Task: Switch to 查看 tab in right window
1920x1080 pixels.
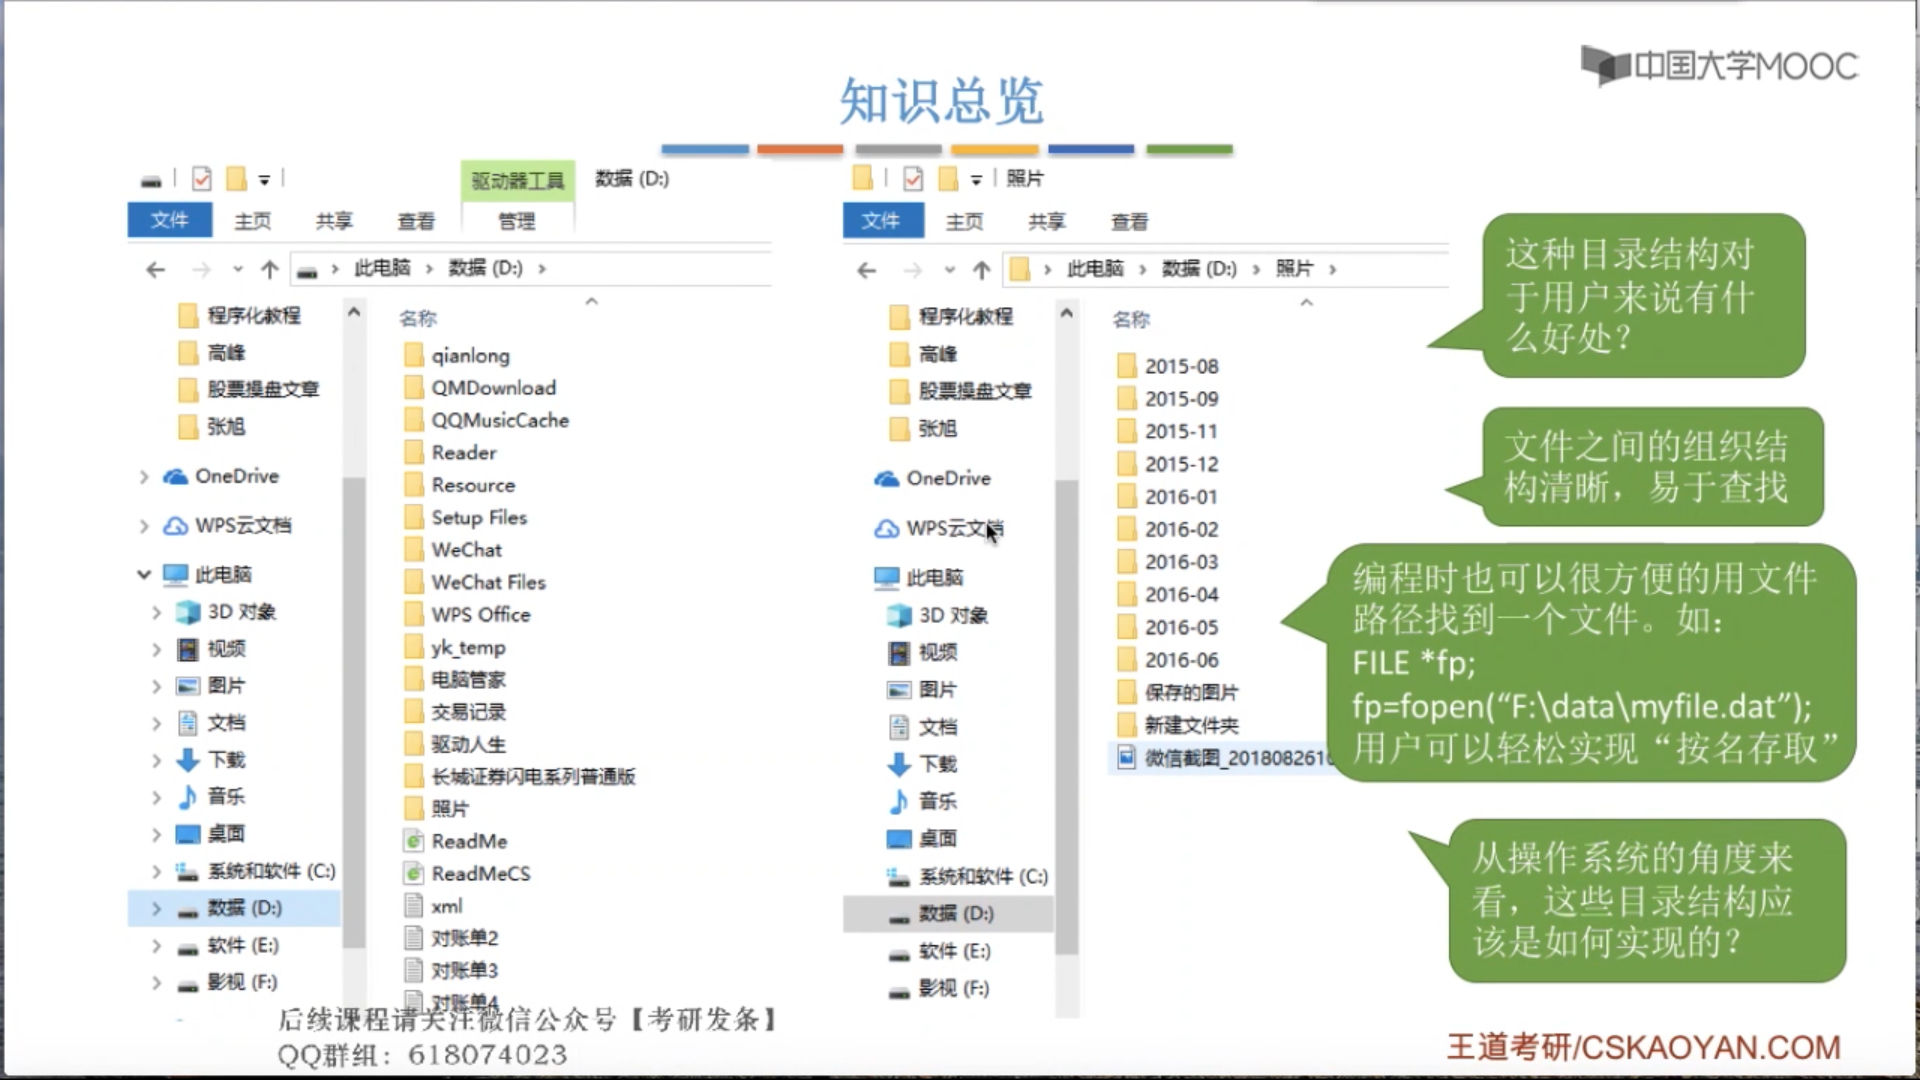Action: point(1129,222)
